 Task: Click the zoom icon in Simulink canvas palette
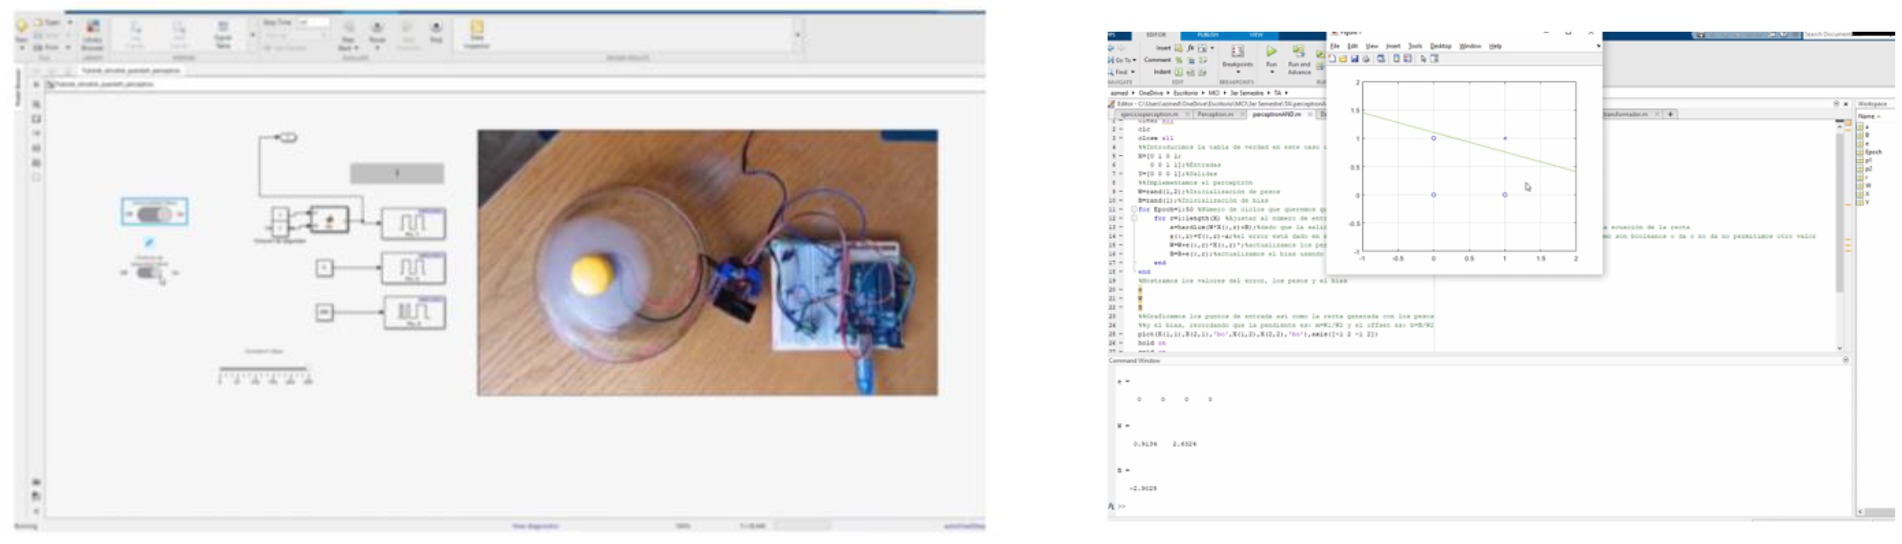(x=37, y=104)
